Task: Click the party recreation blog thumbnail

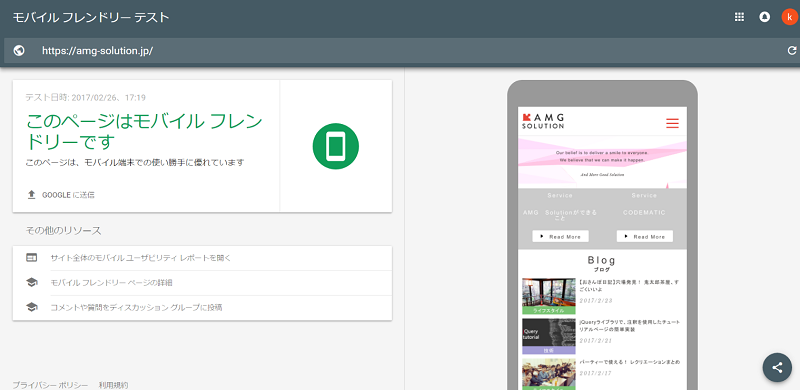Action: click(x=548, y=373)
